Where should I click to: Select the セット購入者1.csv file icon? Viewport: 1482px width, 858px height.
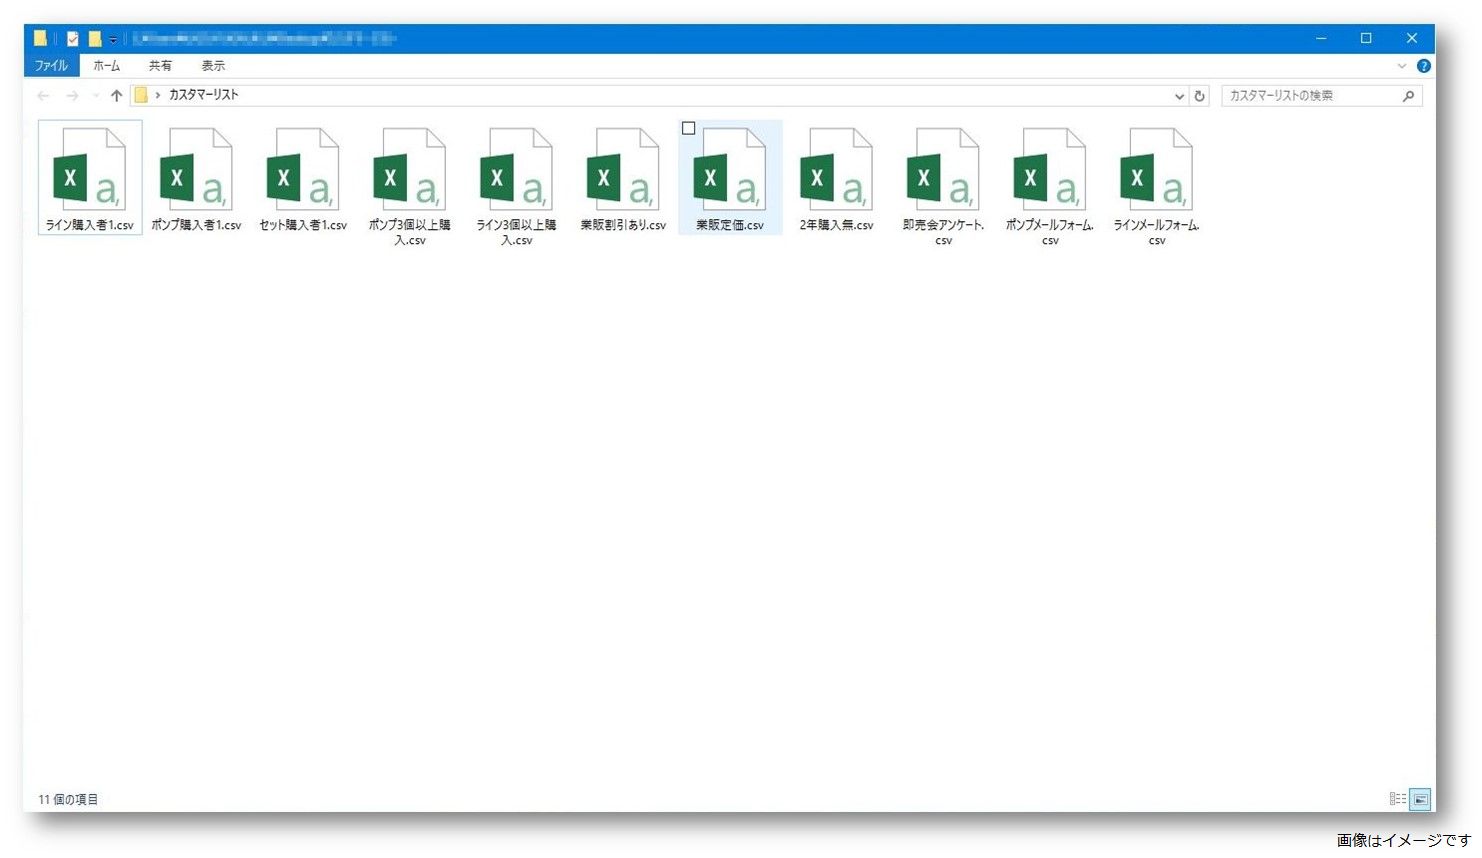click(303, 169)
